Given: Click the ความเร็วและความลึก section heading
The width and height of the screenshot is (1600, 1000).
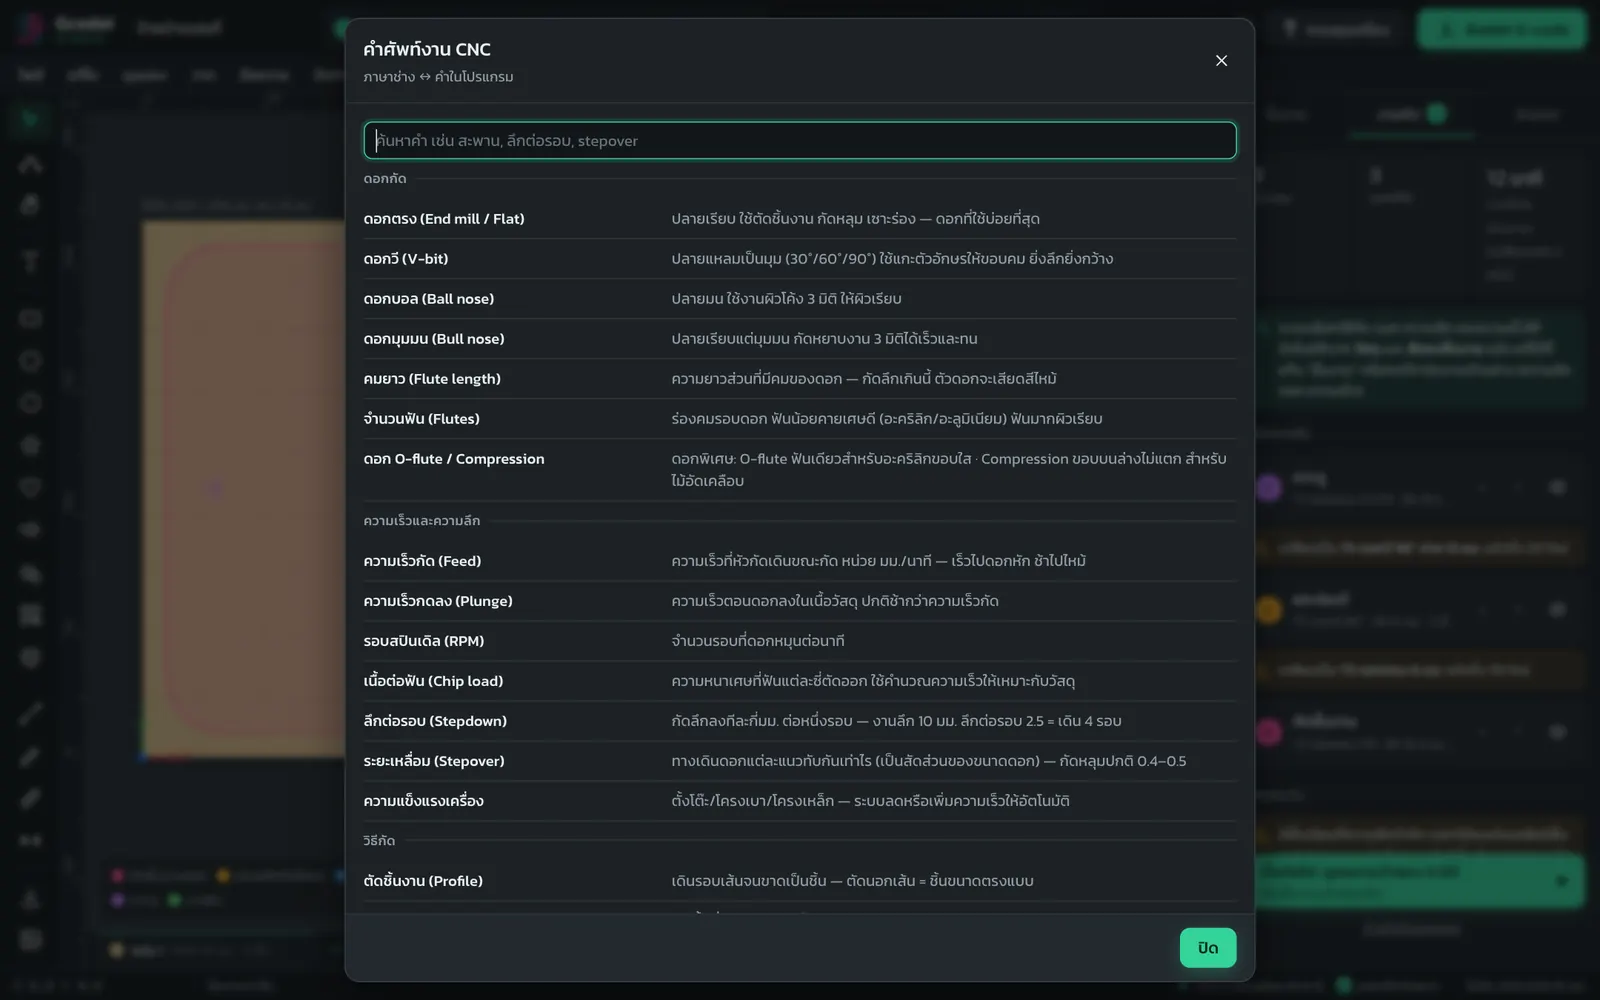Looking at the screenshot, I should click(x=422, y=521).
